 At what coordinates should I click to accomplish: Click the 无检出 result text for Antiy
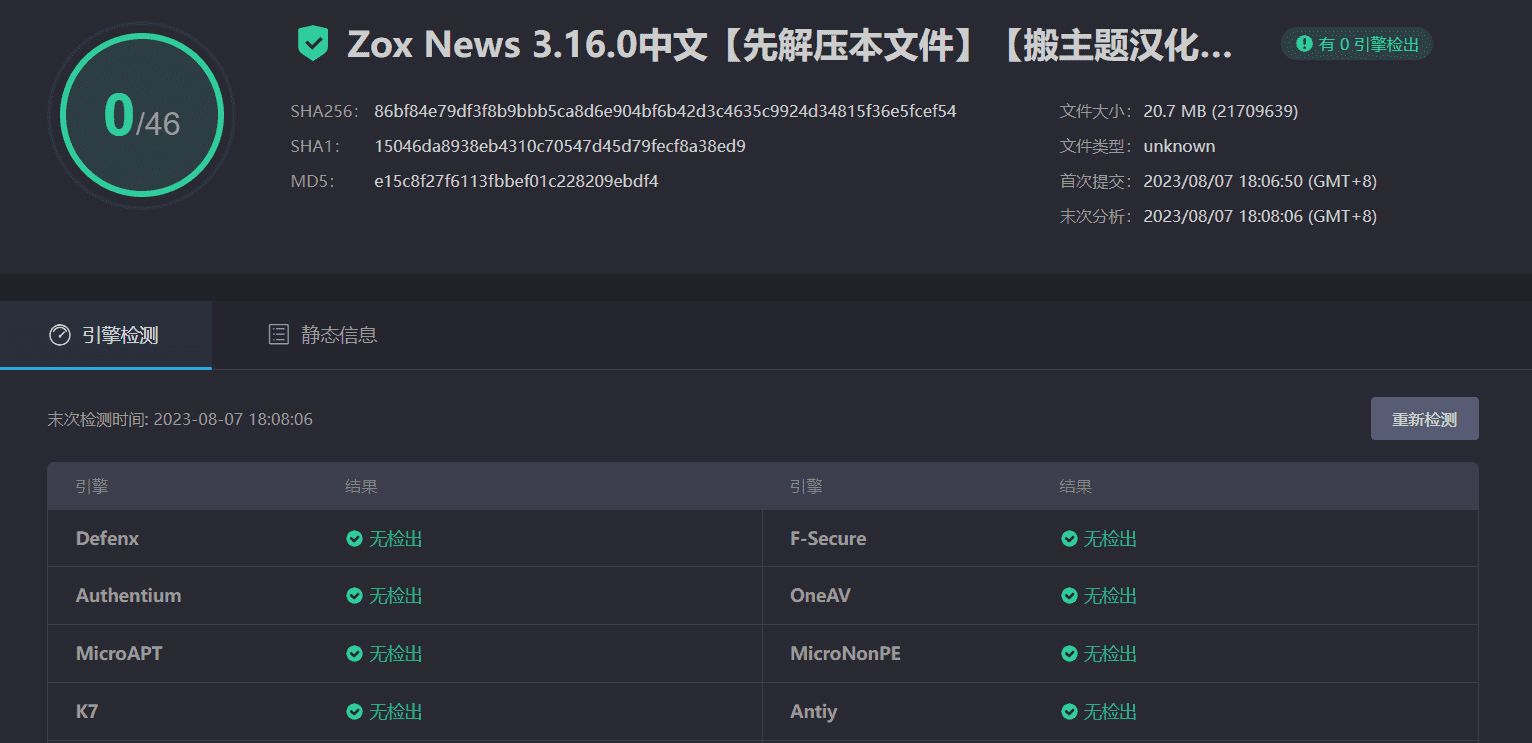coord(1111,712)
